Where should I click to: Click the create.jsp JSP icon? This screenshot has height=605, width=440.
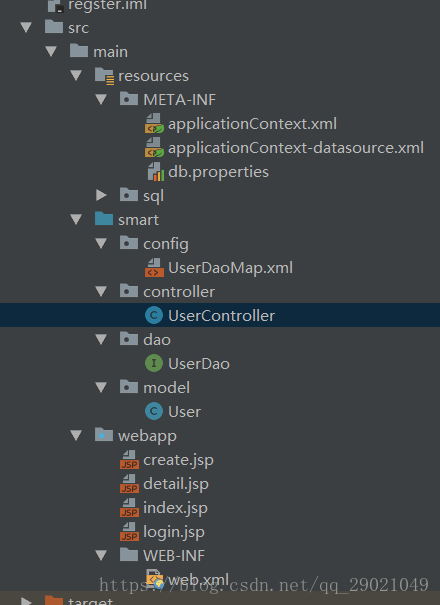(129, 460)
